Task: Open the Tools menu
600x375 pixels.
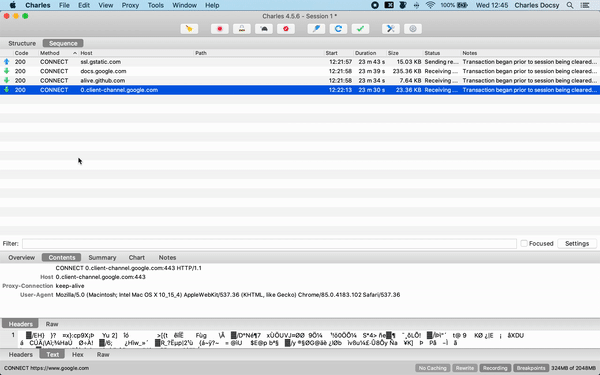Action: (x=155, y=5)
